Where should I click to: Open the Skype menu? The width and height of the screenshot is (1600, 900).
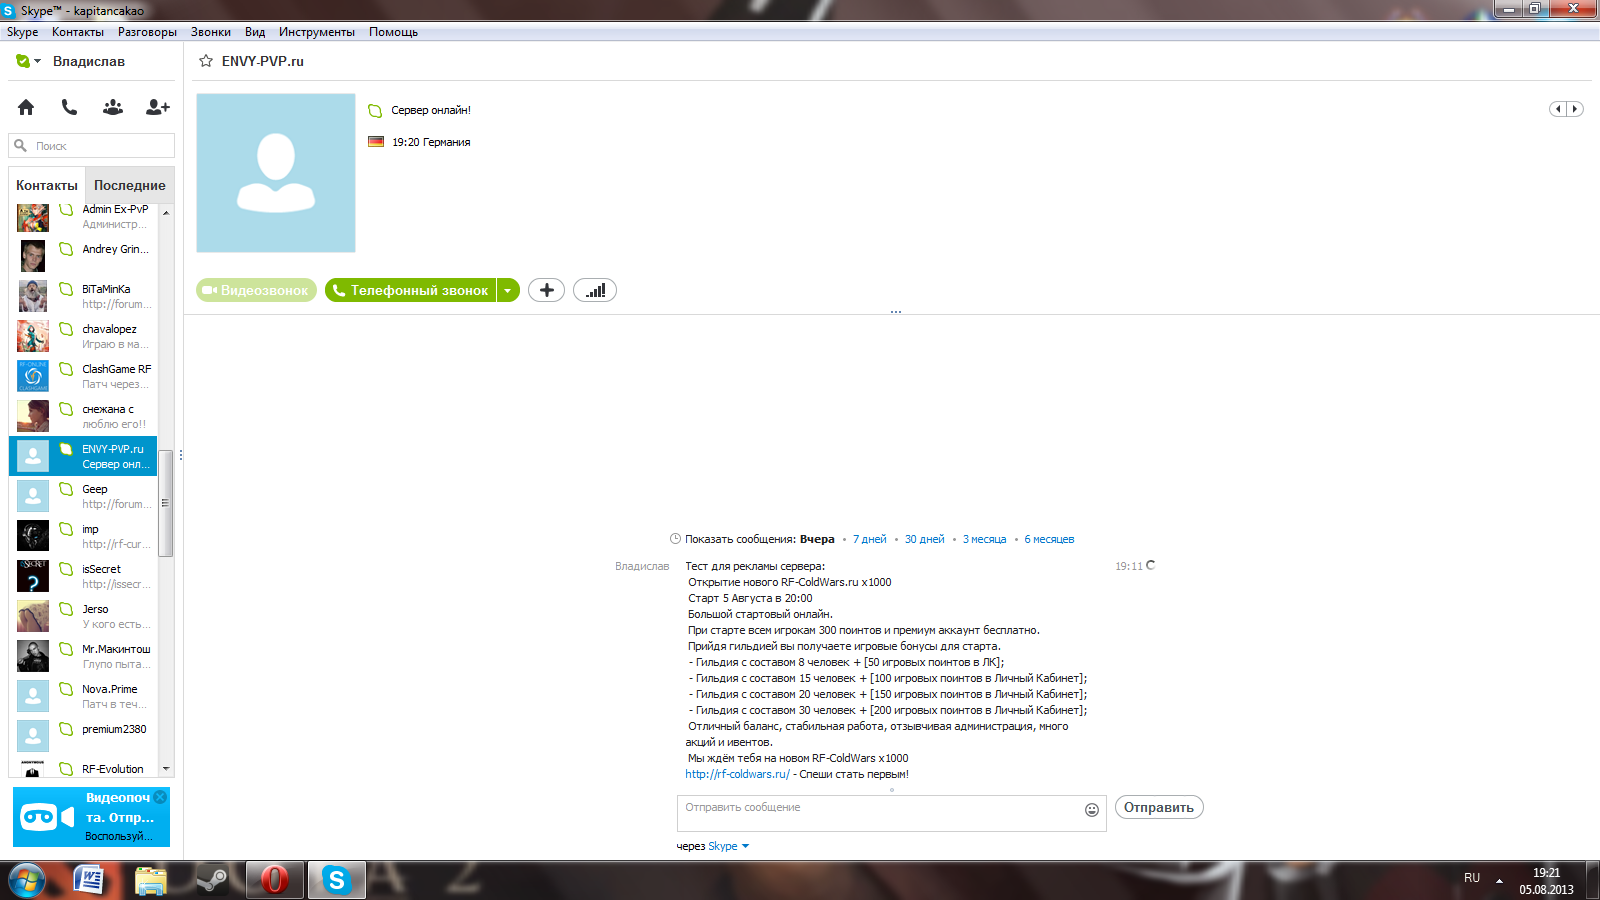pyautogui.click(x=22, y=32)
